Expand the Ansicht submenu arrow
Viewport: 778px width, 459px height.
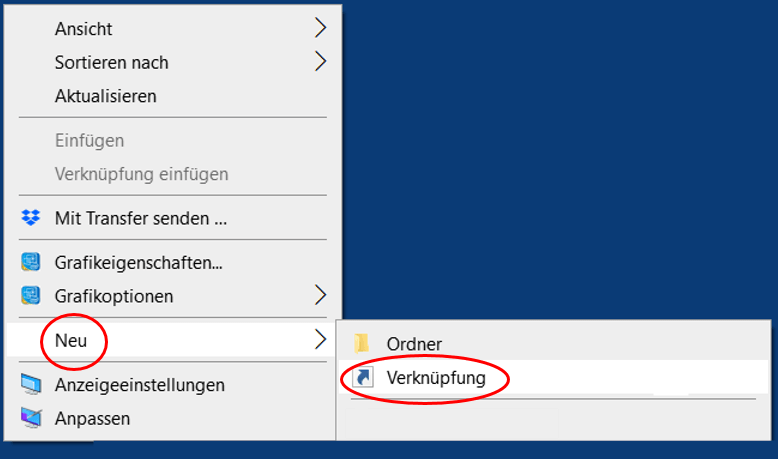321,28
